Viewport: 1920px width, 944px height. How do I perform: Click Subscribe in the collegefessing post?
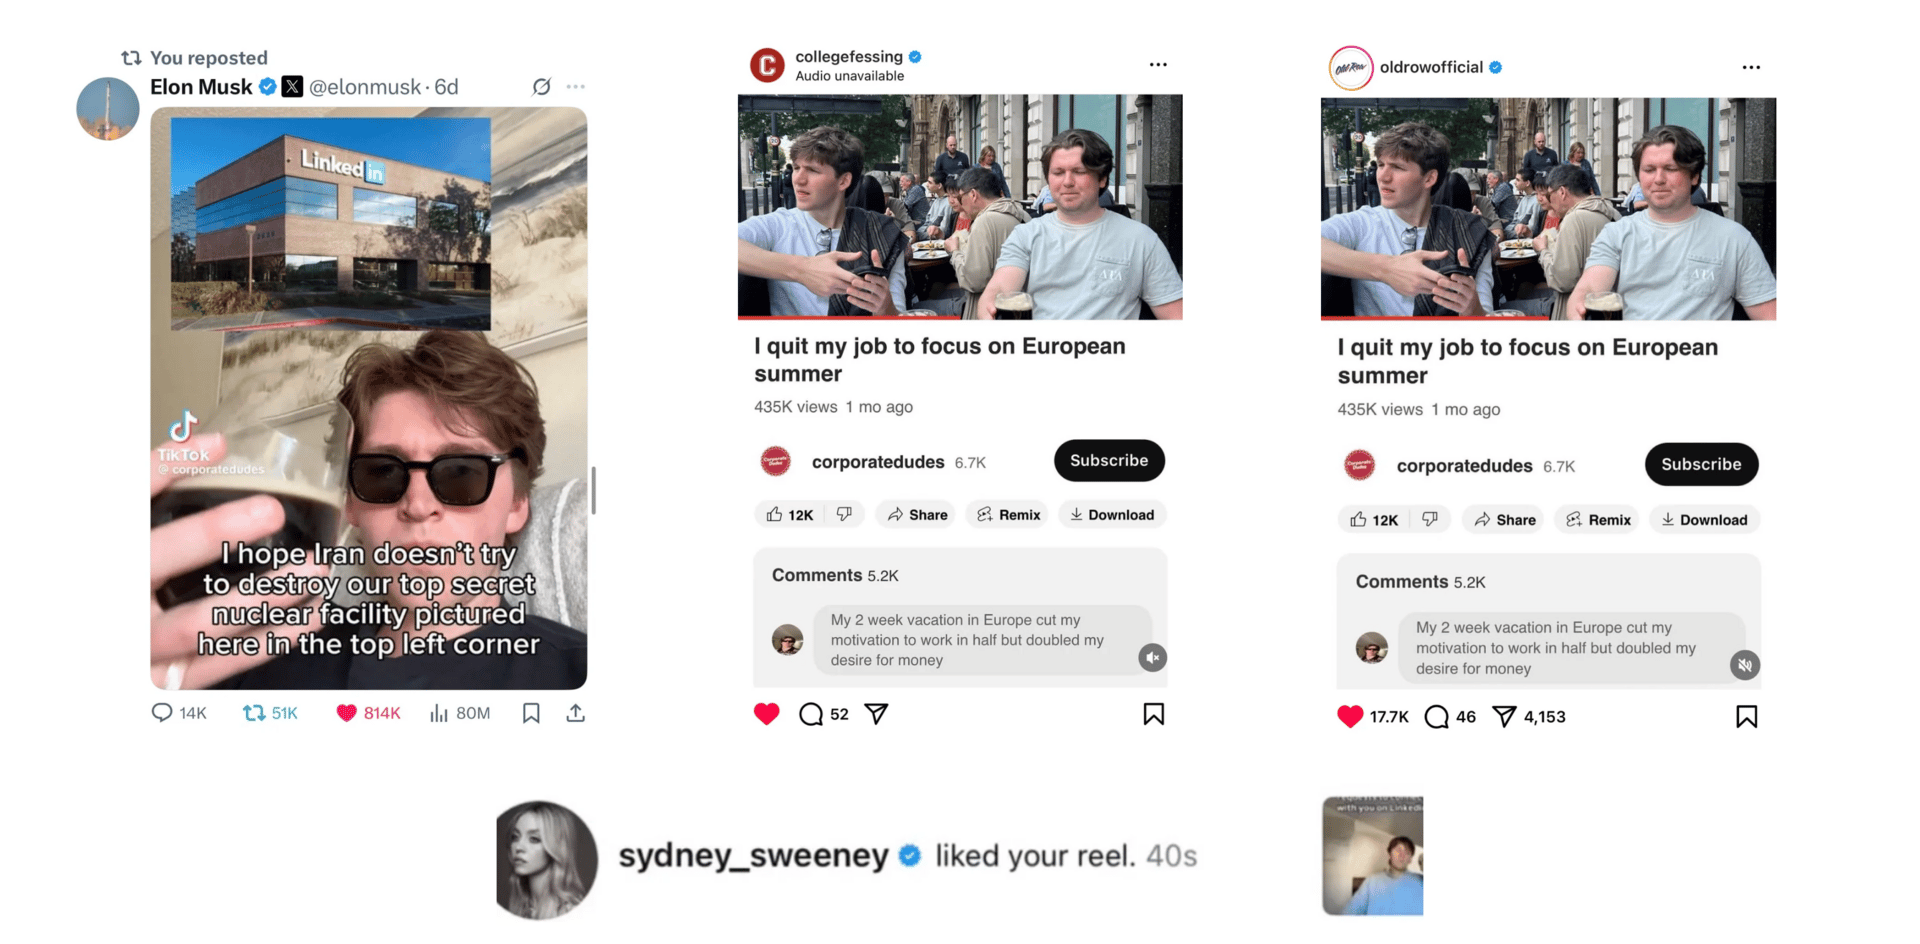1109,460
